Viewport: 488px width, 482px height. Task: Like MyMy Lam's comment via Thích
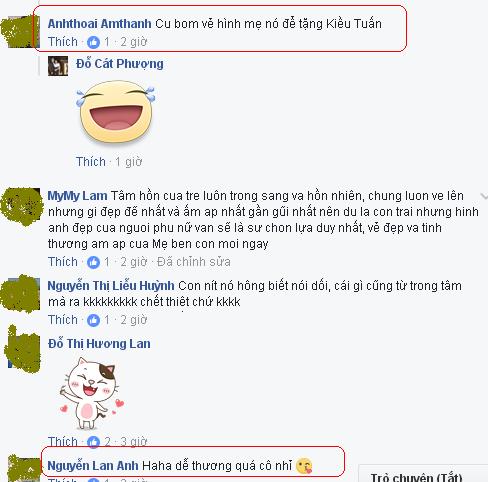click(x=63, y=262)
